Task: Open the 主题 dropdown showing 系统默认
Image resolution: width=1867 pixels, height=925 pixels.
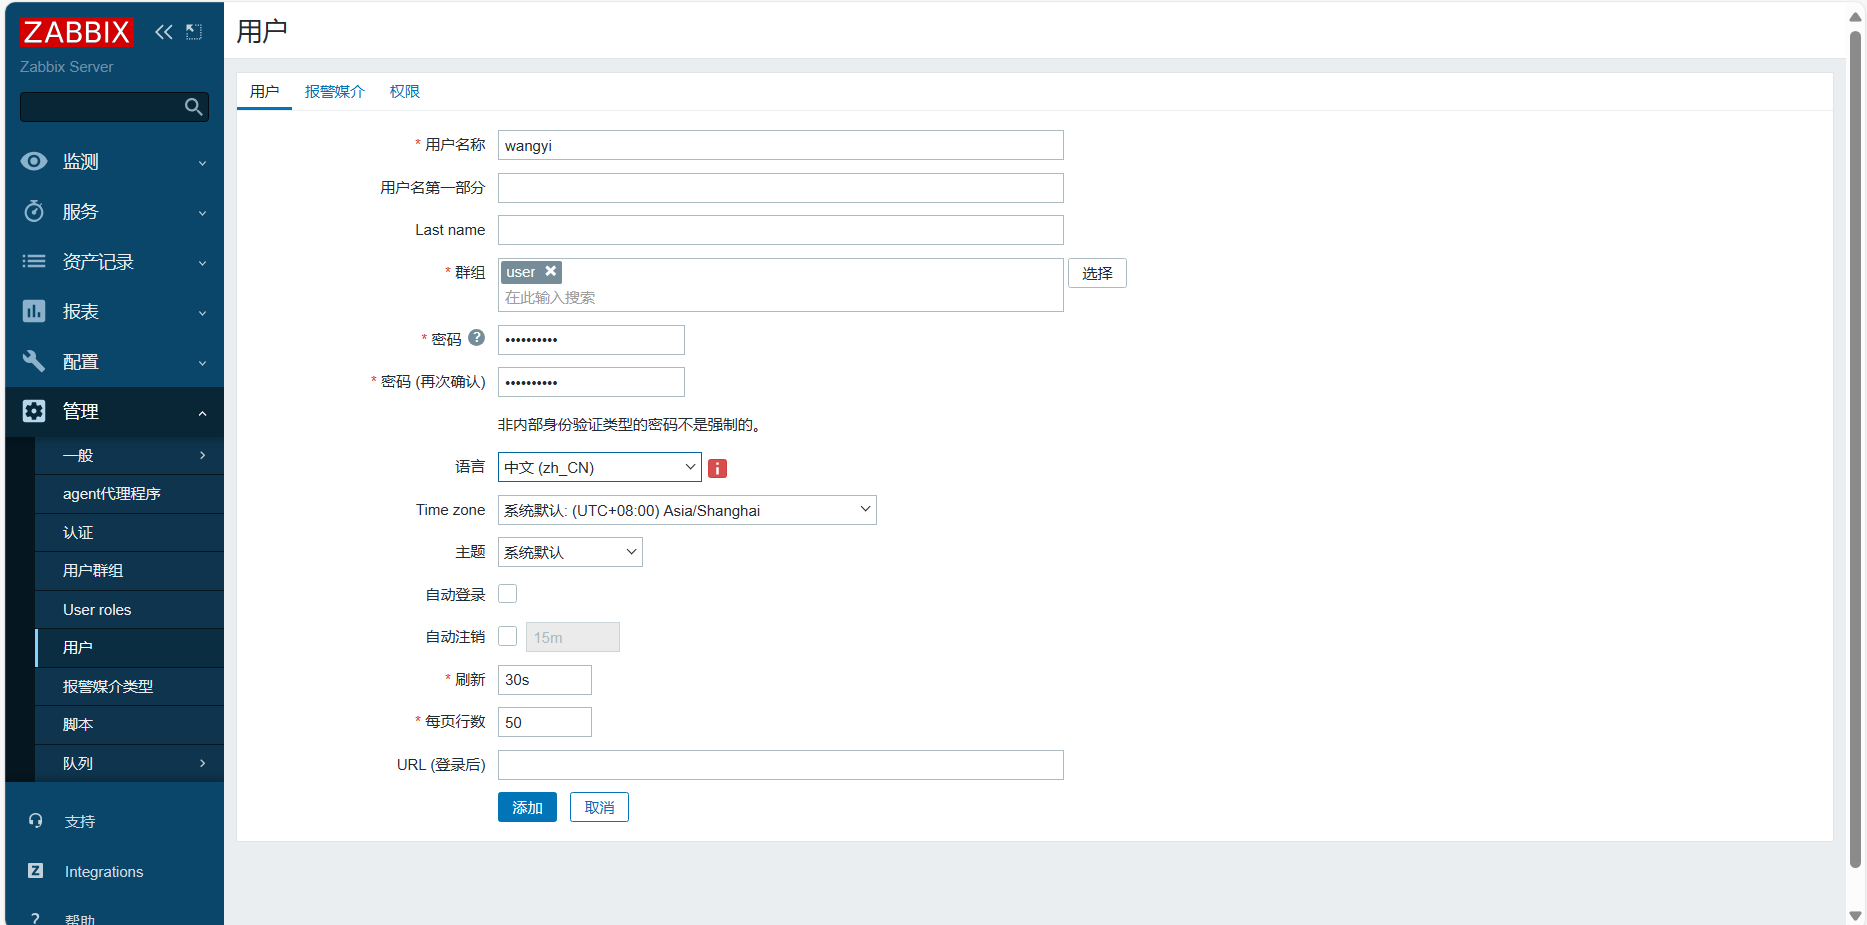Action: click(x=570, y=552)
